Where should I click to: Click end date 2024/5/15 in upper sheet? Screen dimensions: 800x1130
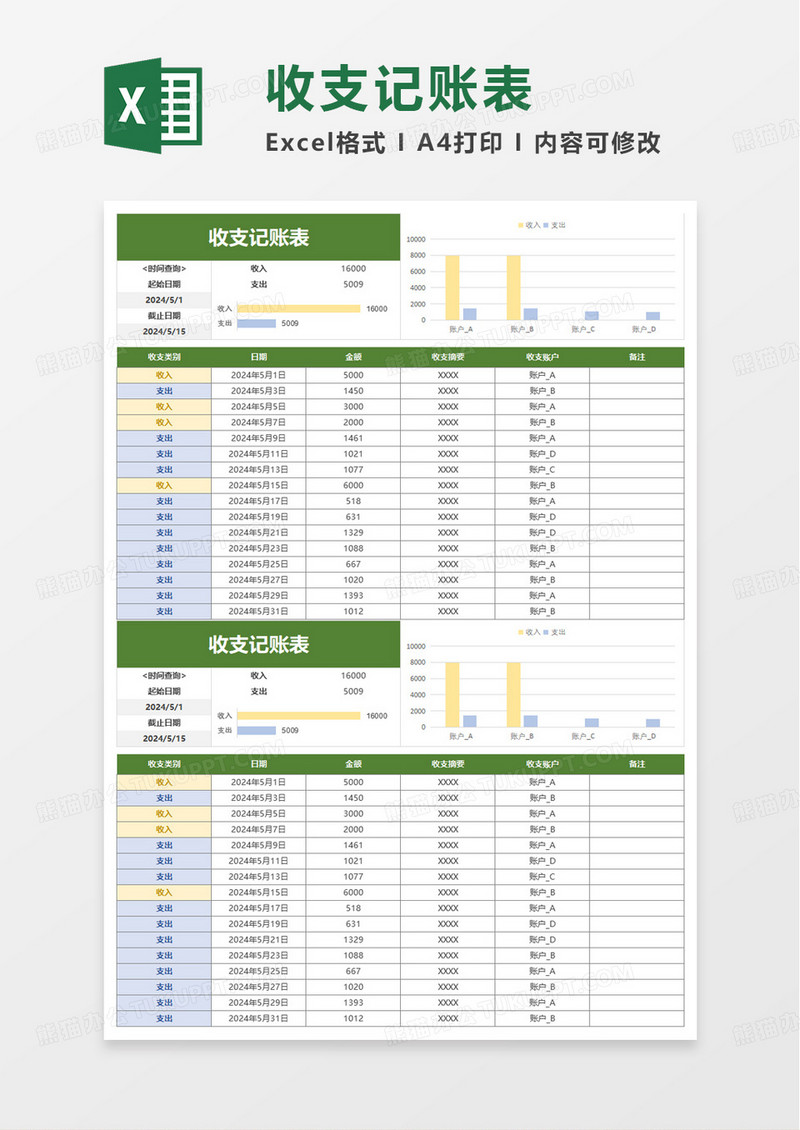164,332
